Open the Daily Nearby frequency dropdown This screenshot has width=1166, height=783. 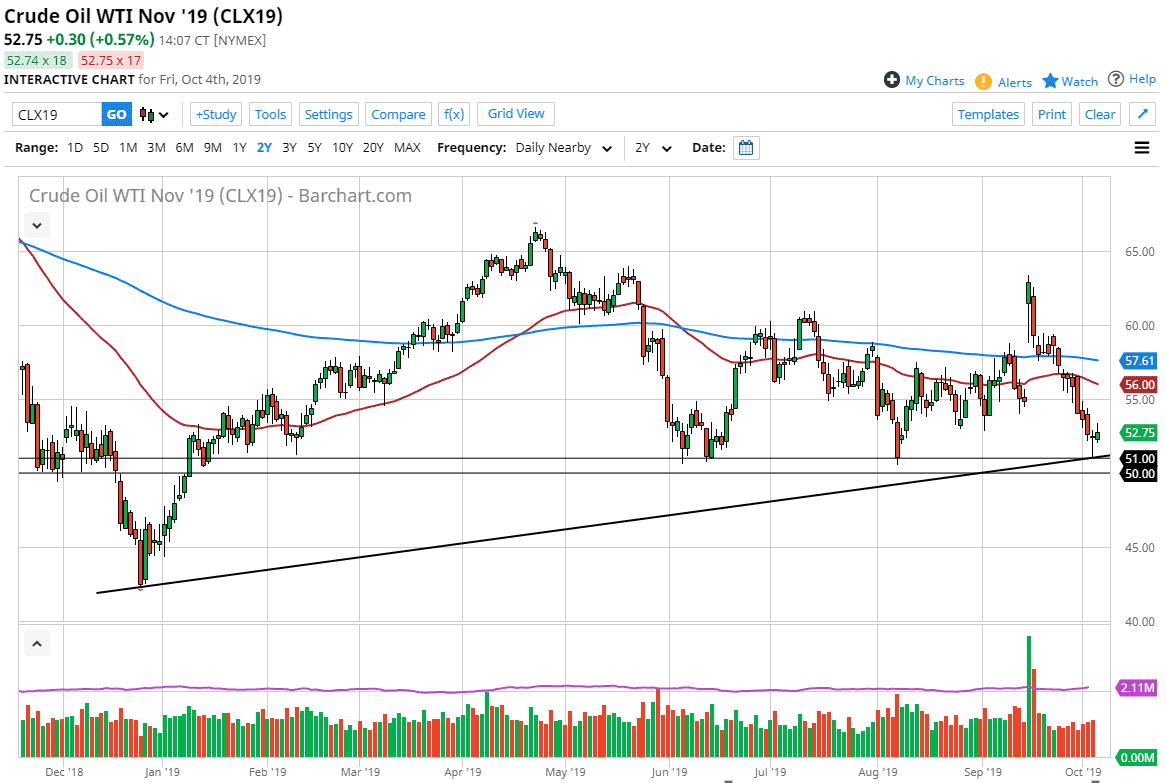(563, 147)
